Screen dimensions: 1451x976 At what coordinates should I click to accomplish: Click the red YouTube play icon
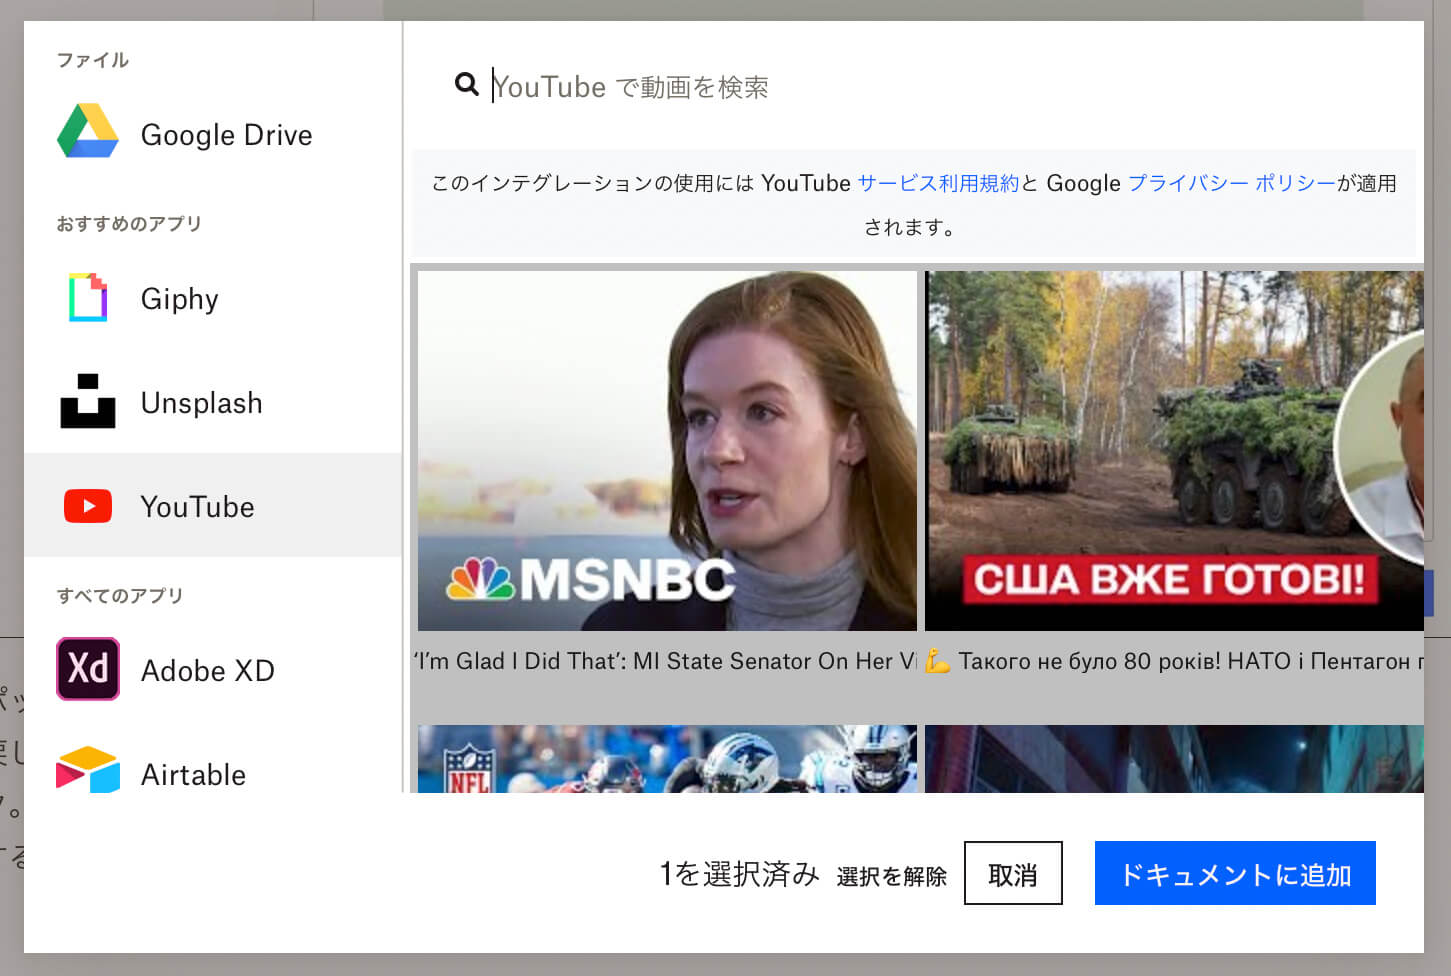[88, 506]
